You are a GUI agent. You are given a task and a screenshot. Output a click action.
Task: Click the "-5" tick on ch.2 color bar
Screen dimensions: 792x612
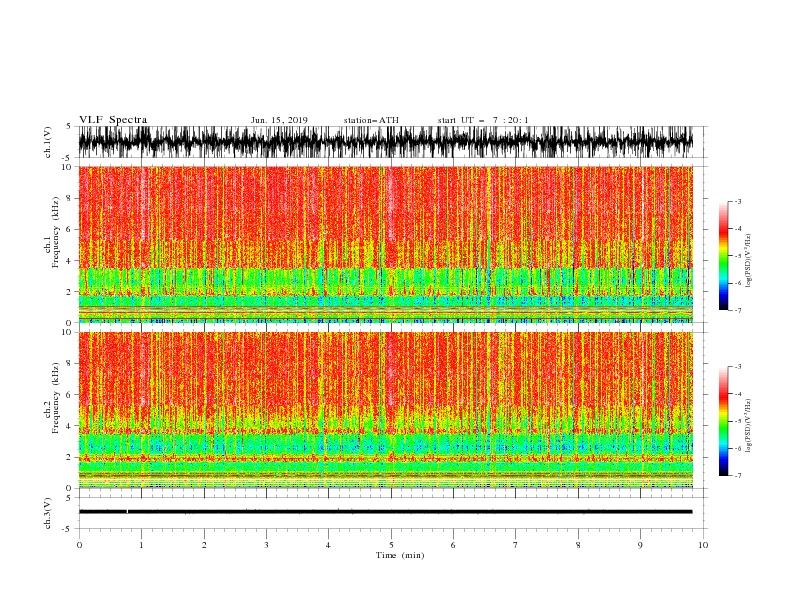coord(738,421)
